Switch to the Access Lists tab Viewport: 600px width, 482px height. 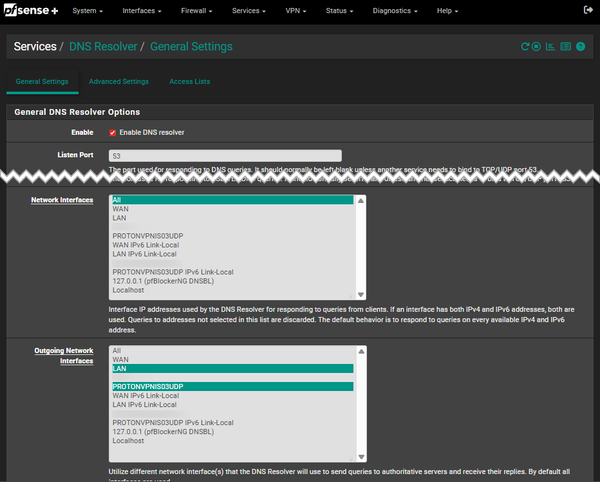[189, 81]
